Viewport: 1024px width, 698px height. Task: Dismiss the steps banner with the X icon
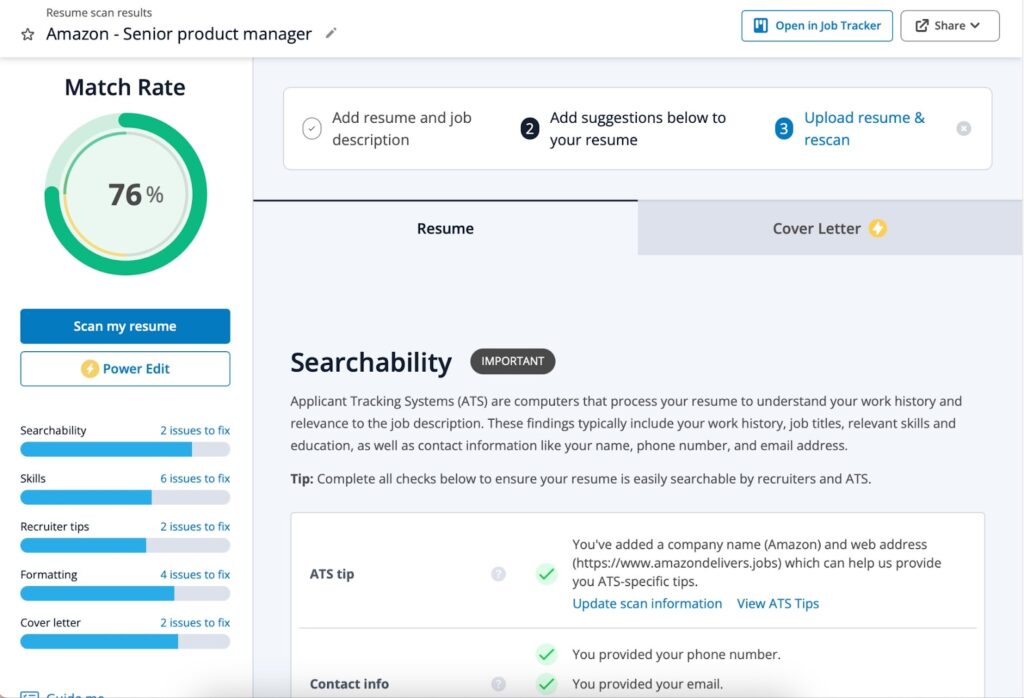coord(963,128)
